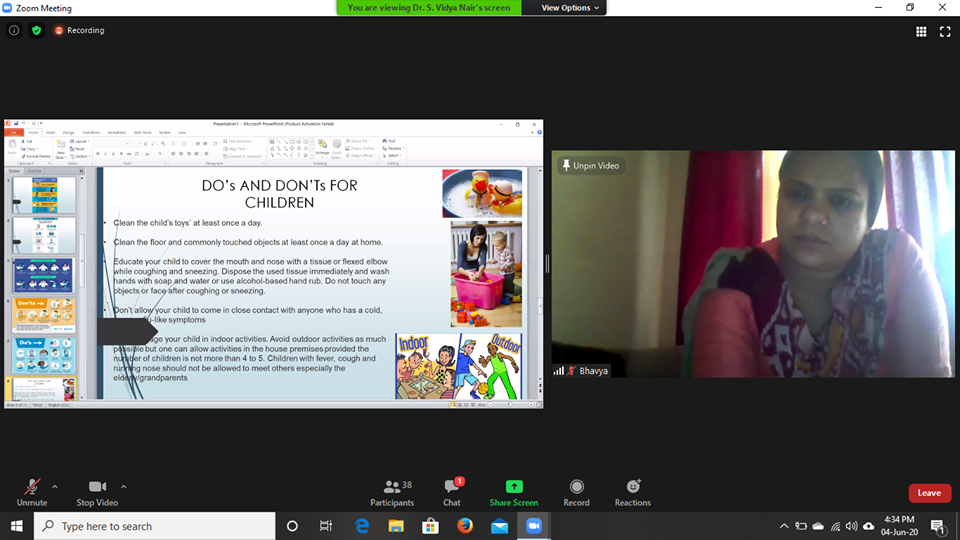Open the Participants panel
Viewport: 960px width, 540px height.
click(x=392, y=491)
